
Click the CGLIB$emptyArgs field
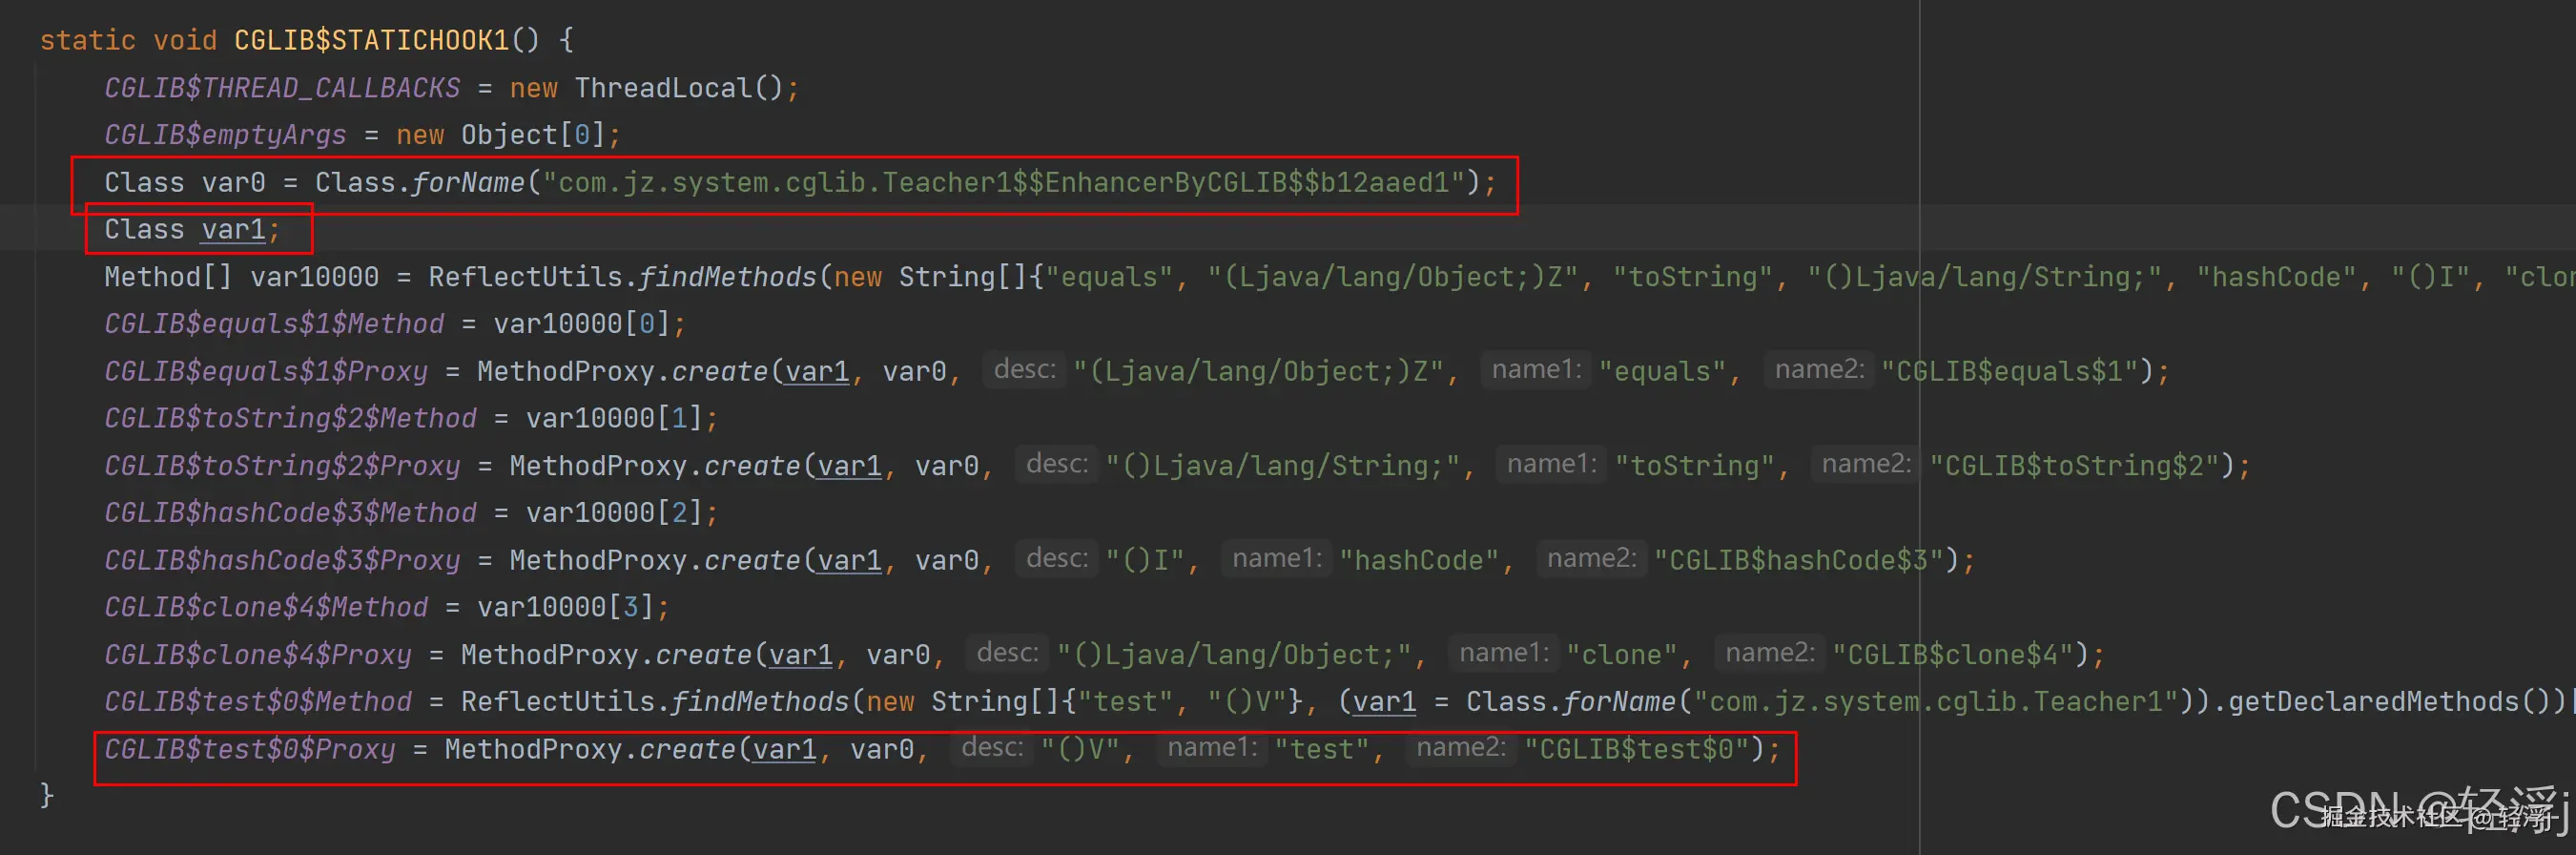(225, 135)
